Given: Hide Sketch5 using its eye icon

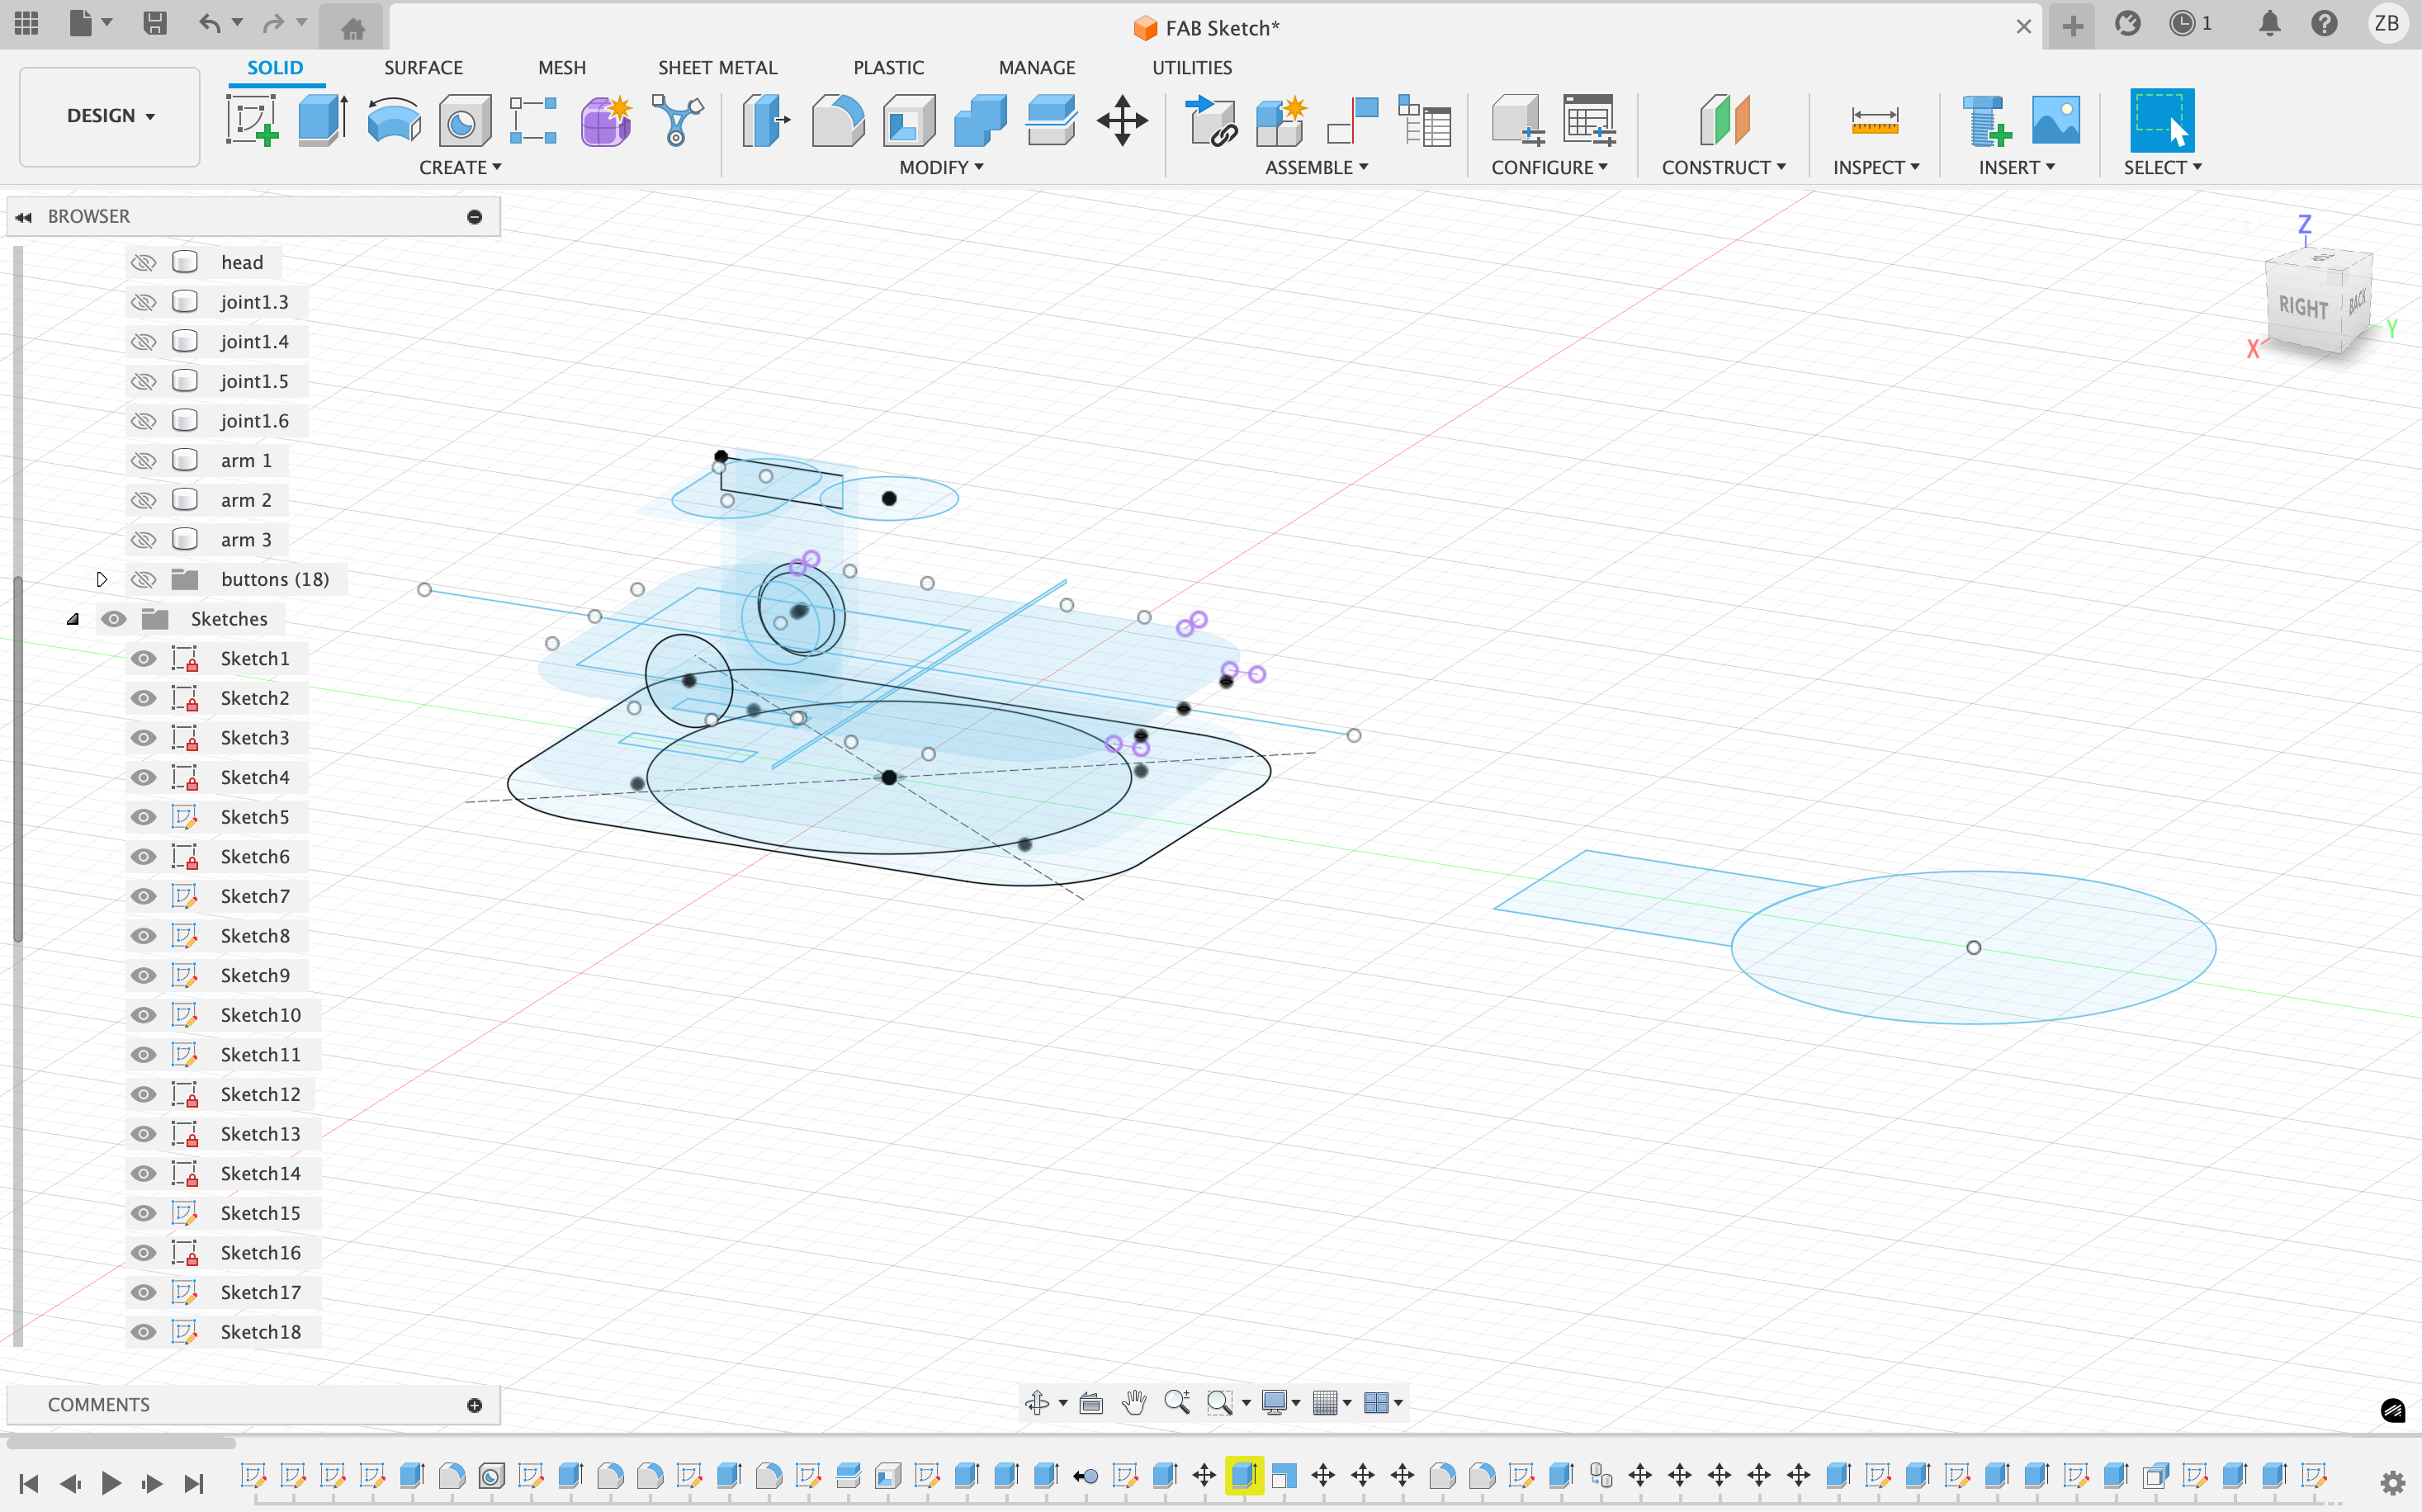Looking at the screenshot, I should pos(144,817).
